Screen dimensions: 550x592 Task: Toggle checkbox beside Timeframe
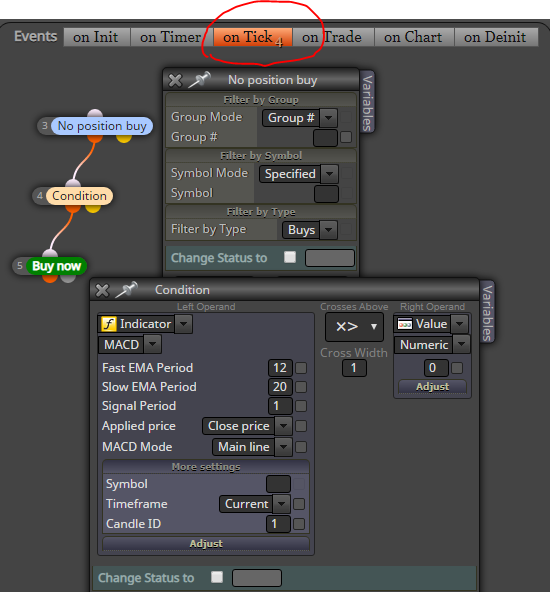point(299,504)
